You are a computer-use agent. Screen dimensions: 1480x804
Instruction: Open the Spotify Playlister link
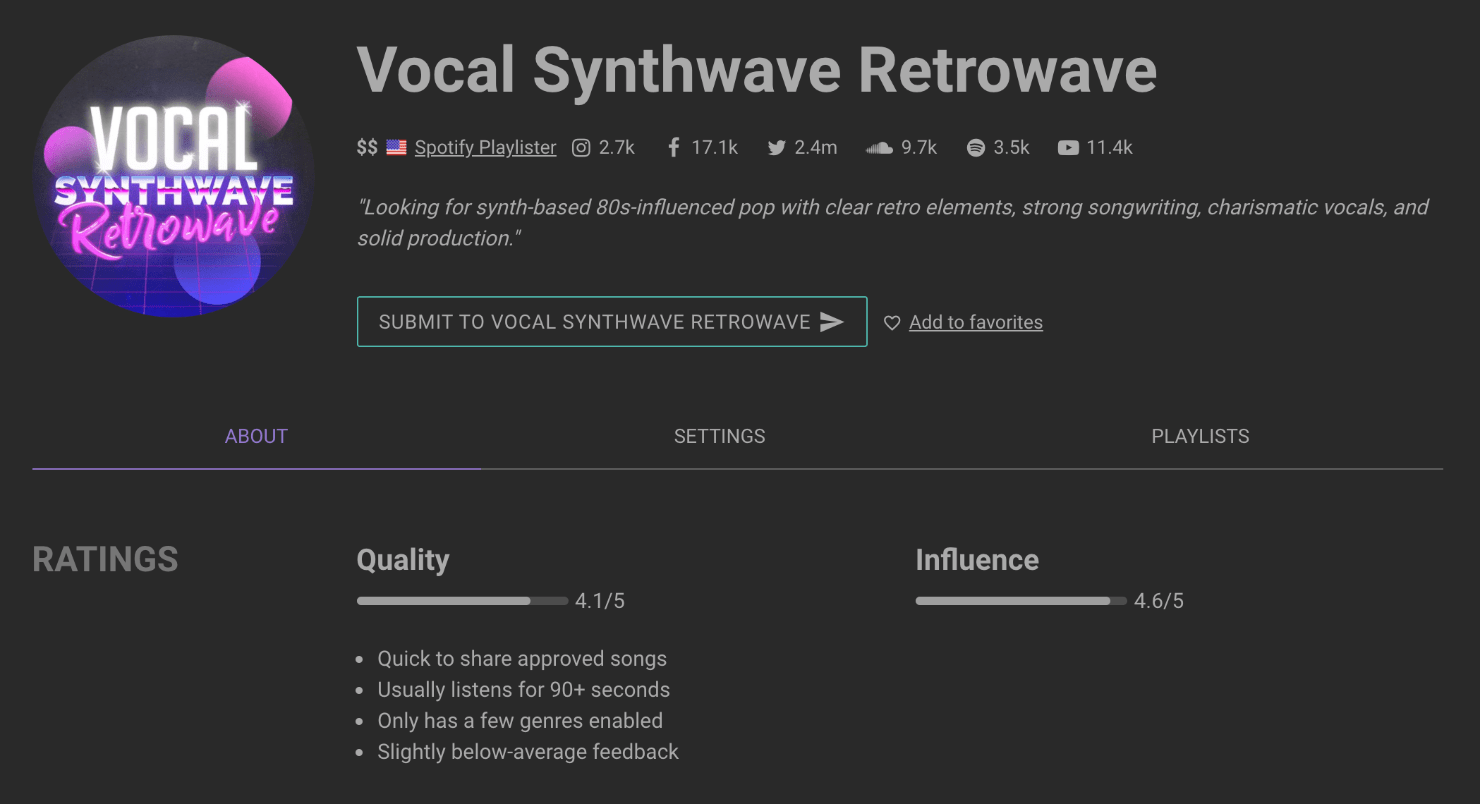click(x=485, y=147)
